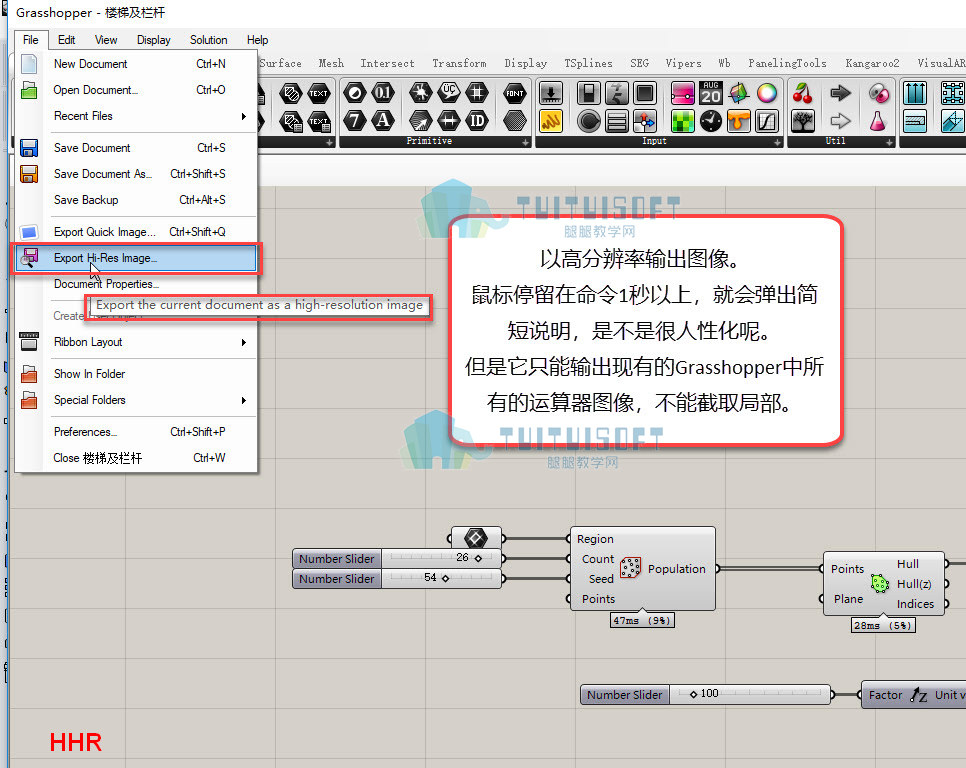Screen dimensions: 966x768
Task: Select the Clock component icon
Action: coord(710,121)
